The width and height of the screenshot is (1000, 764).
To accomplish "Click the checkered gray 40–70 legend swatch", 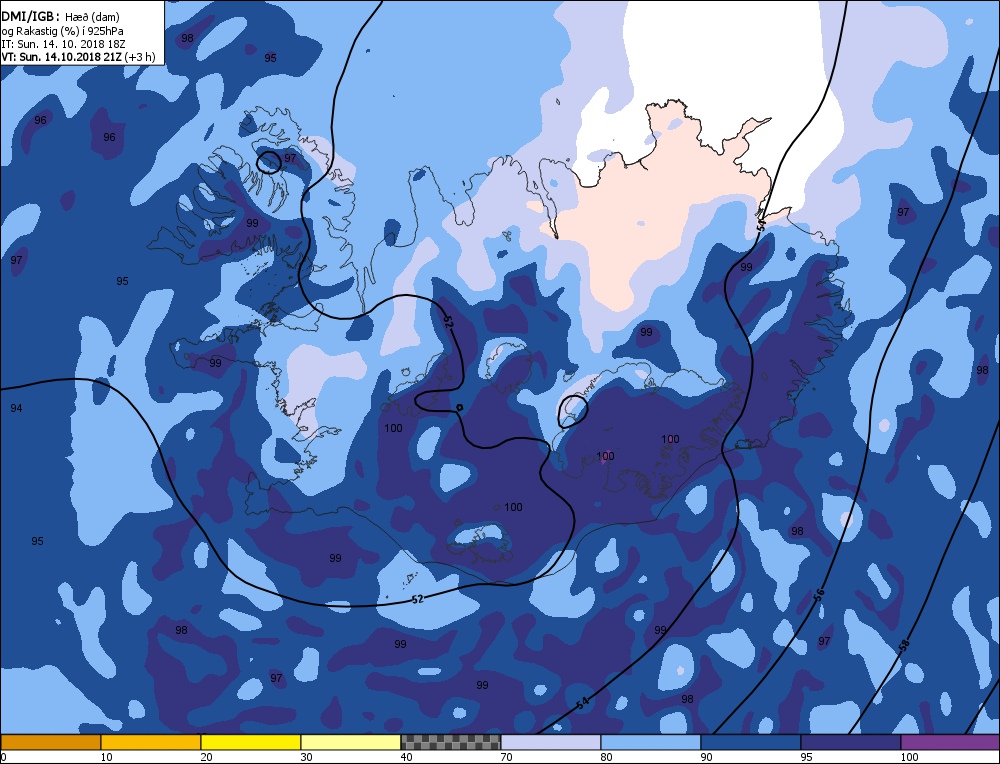I will pos(451,742).
